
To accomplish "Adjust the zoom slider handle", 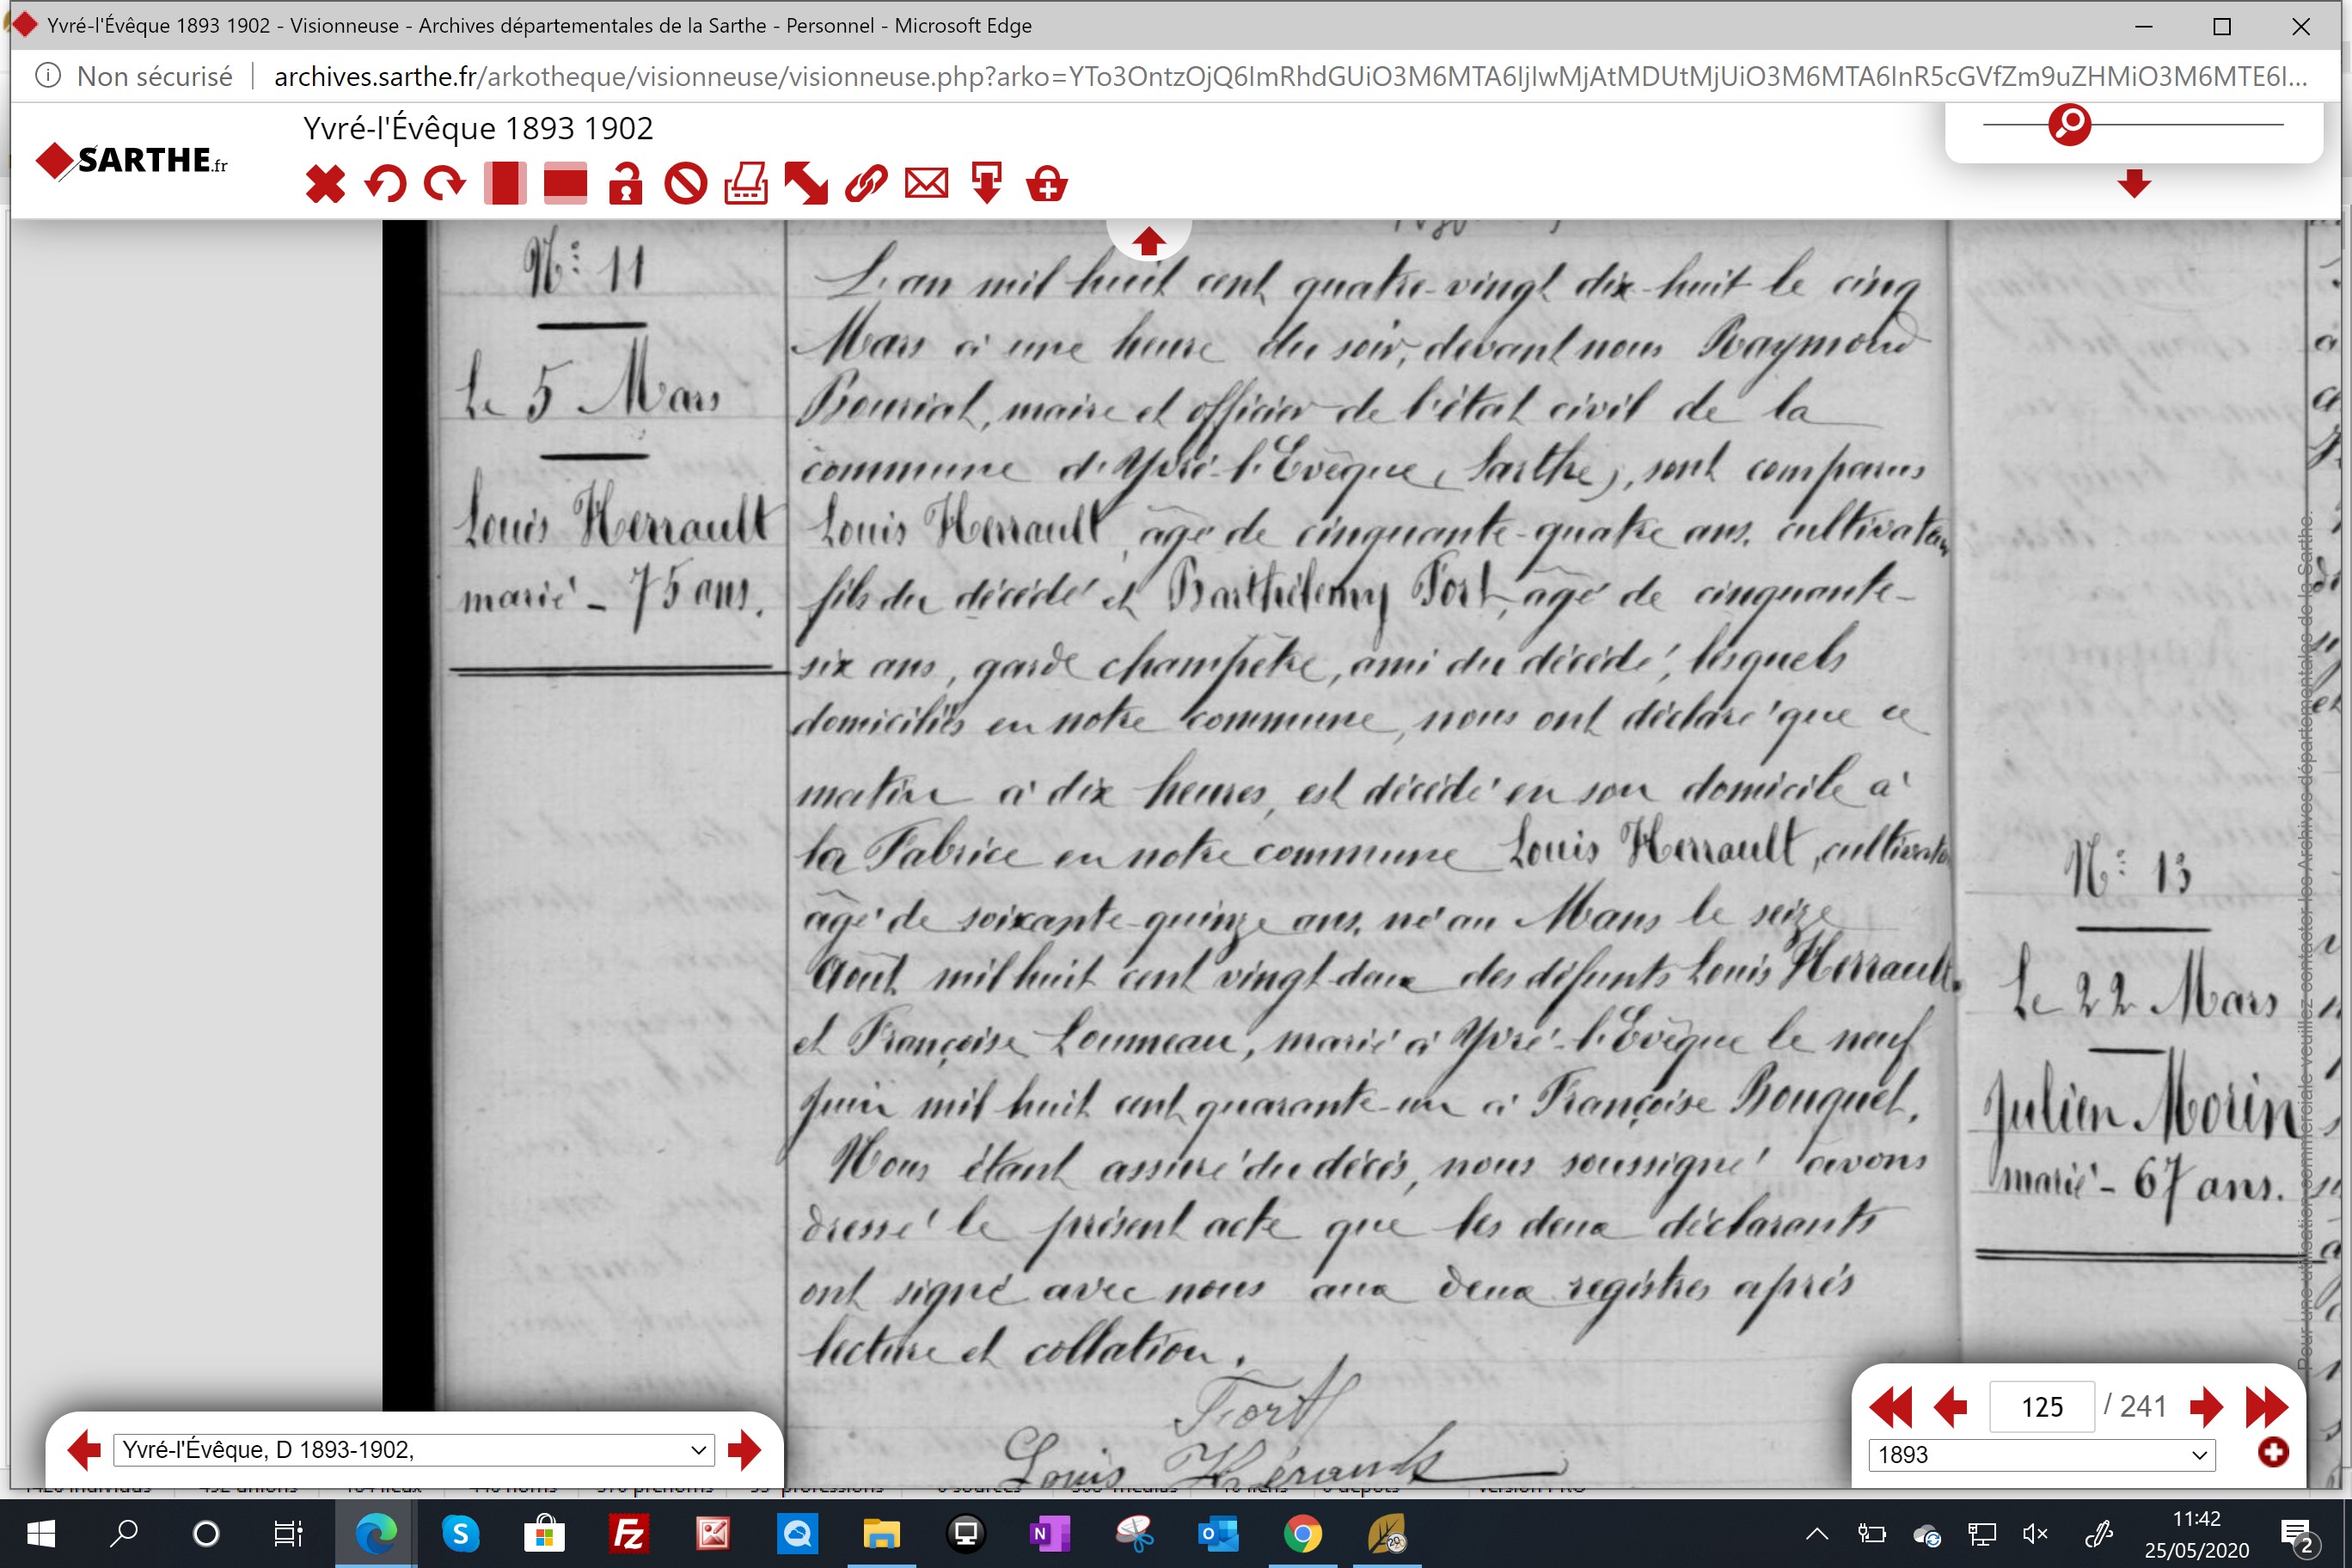I will pos(2070,124).
